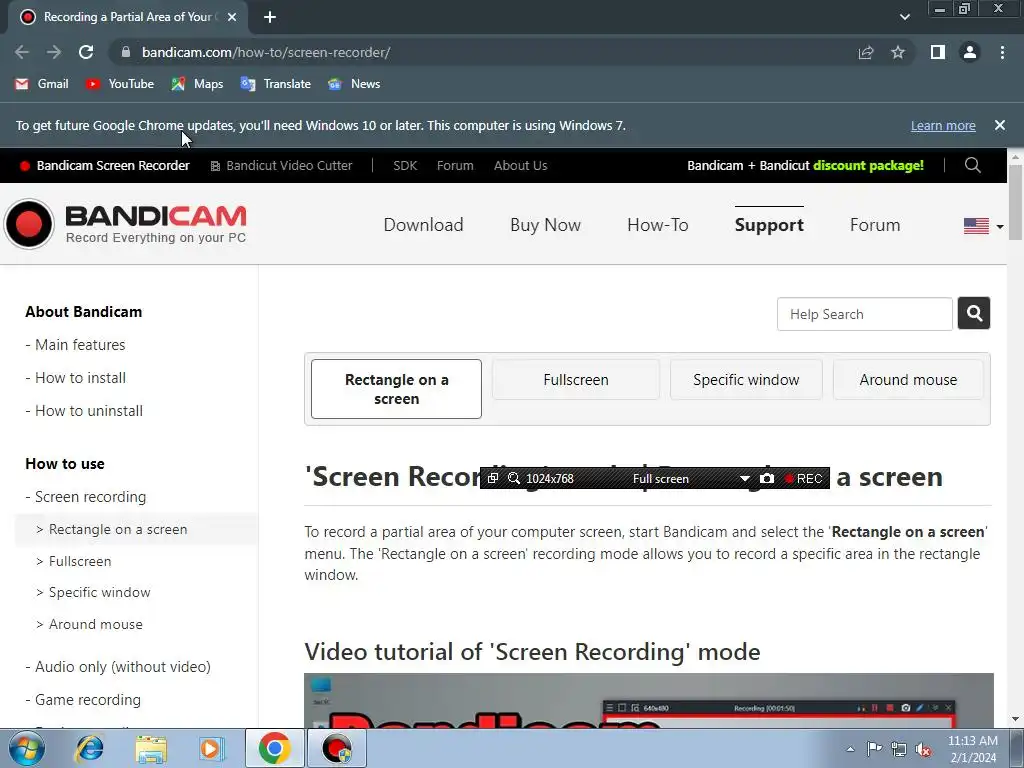Click Bandicam Screen Recorder in top bar

point(105,166)
